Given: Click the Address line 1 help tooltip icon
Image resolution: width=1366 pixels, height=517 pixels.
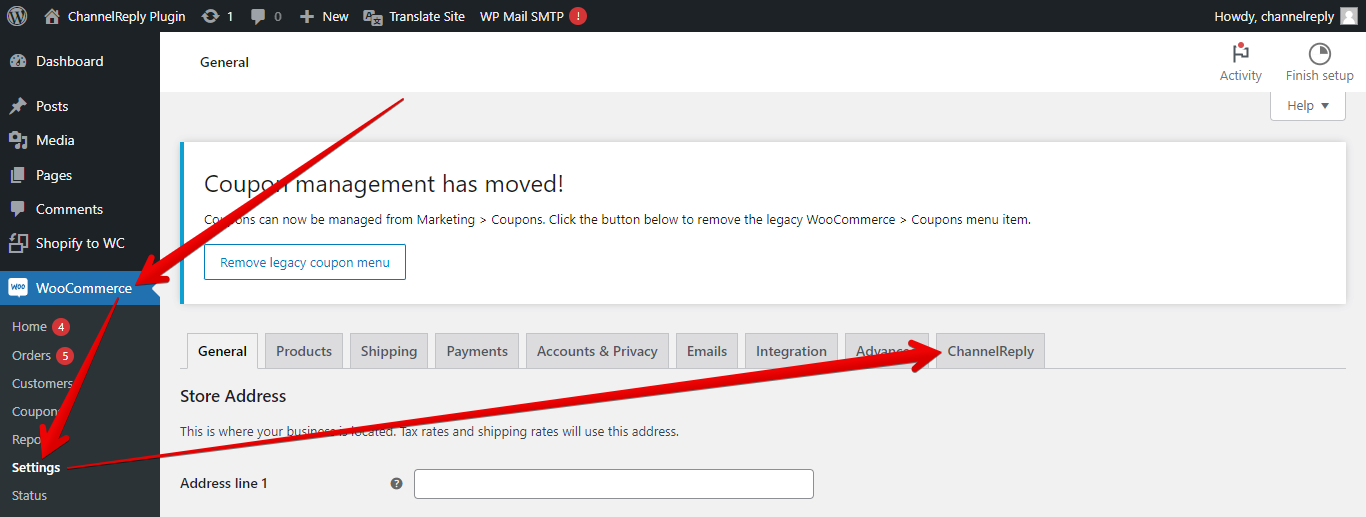Looking at the screenshot, I should coord(396,483).
